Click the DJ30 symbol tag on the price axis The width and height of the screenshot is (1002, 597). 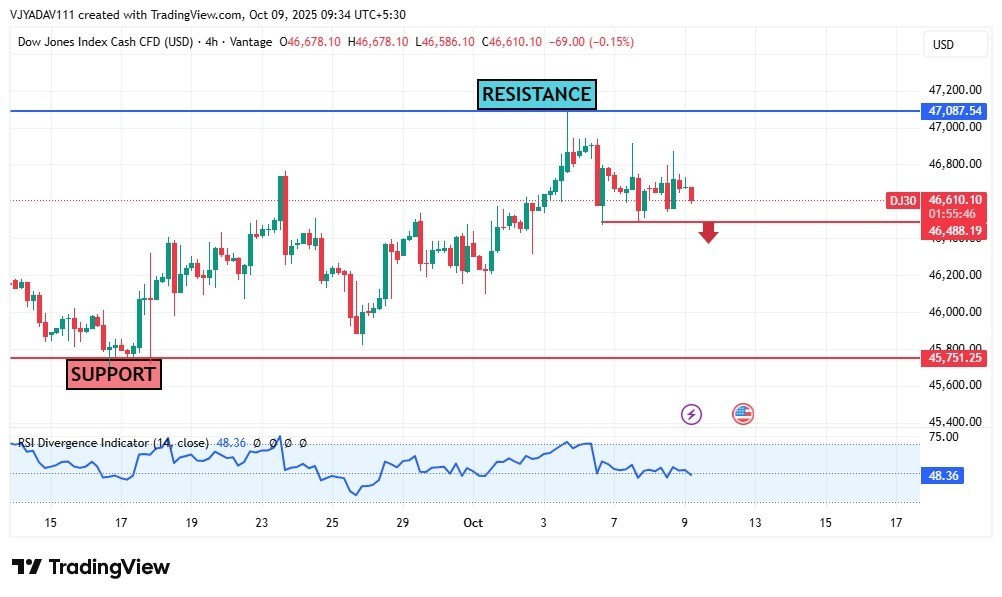[903, 201]
